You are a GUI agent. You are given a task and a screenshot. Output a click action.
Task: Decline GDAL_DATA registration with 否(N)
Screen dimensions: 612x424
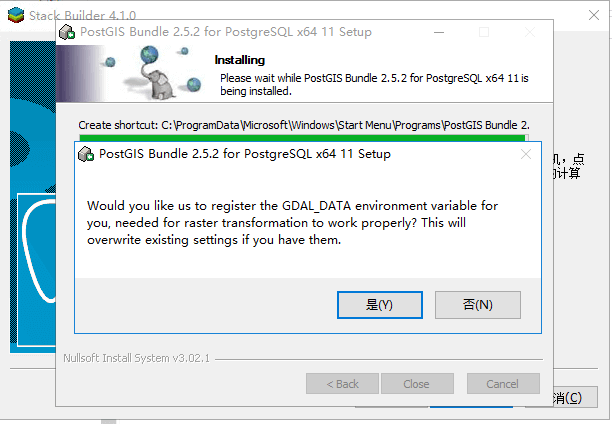478,304
